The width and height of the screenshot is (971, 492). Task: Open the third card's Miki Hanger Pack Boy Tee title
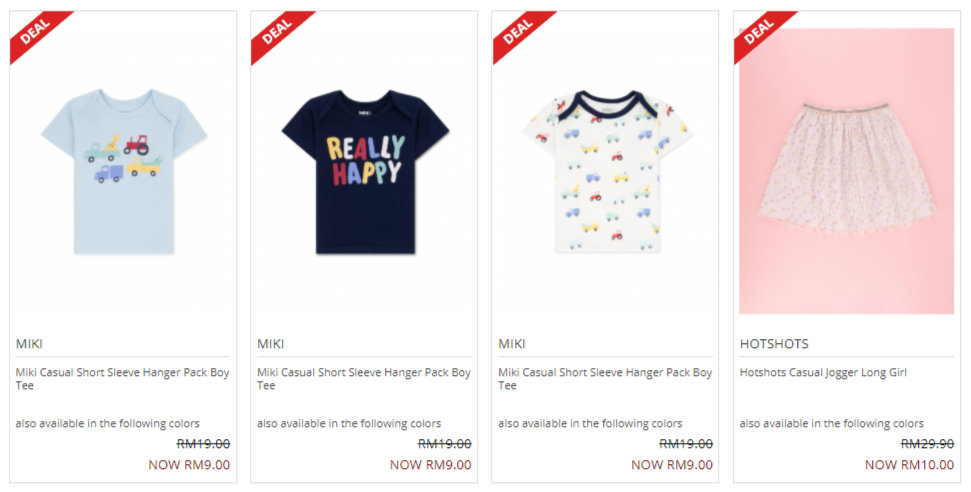pyautogui.click(x=605, y=379)
